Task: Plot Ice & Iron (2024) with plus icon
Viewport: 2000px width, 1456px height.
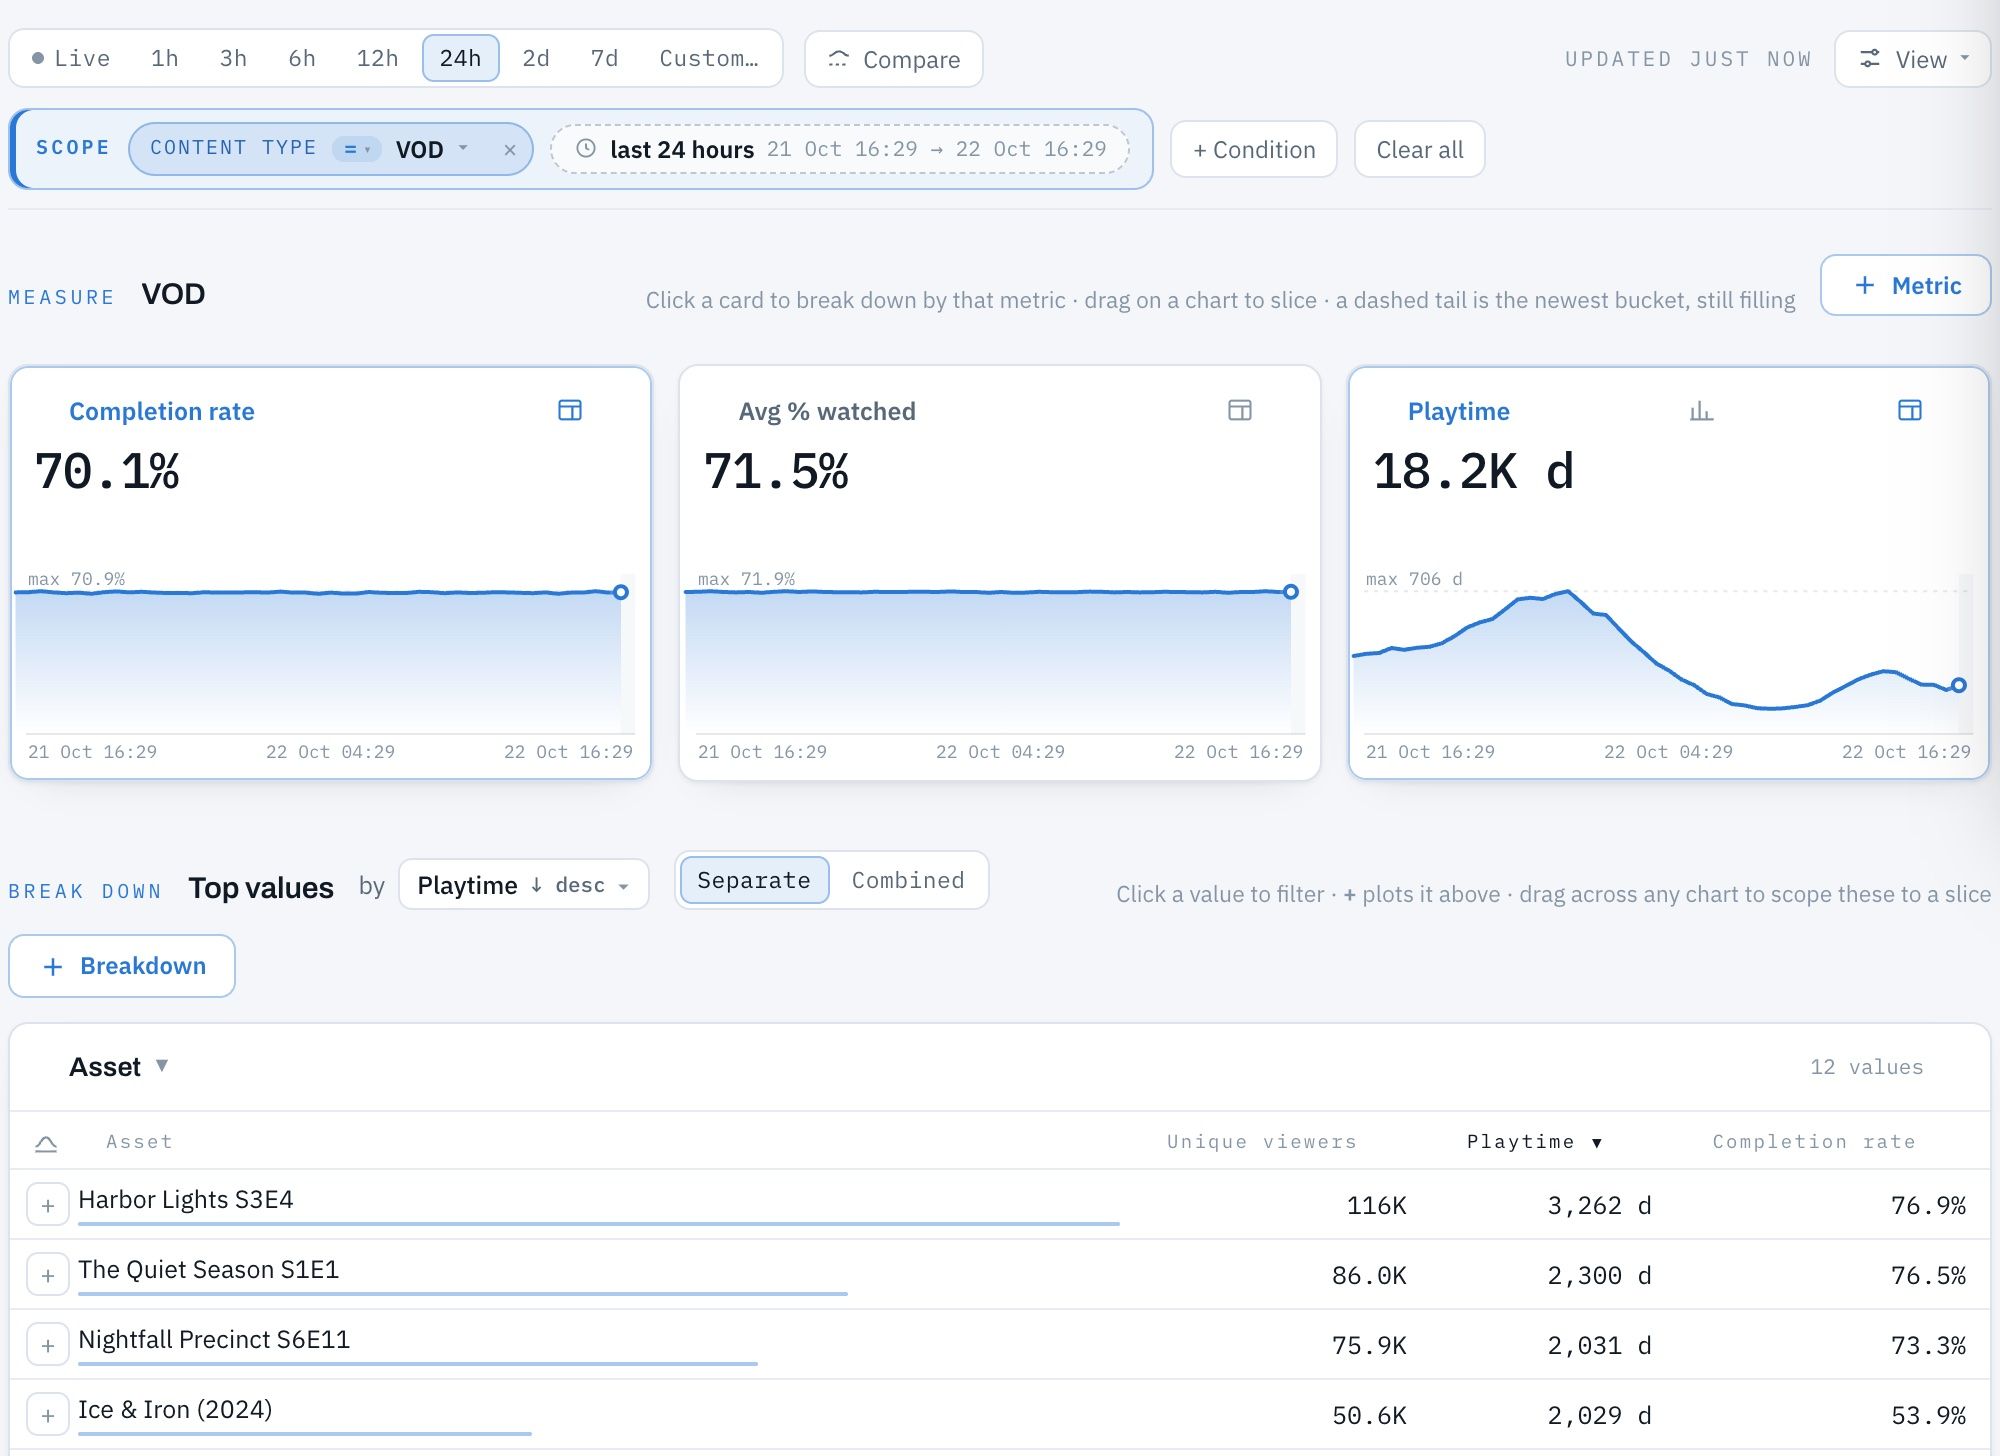Action: (48, 1416)
